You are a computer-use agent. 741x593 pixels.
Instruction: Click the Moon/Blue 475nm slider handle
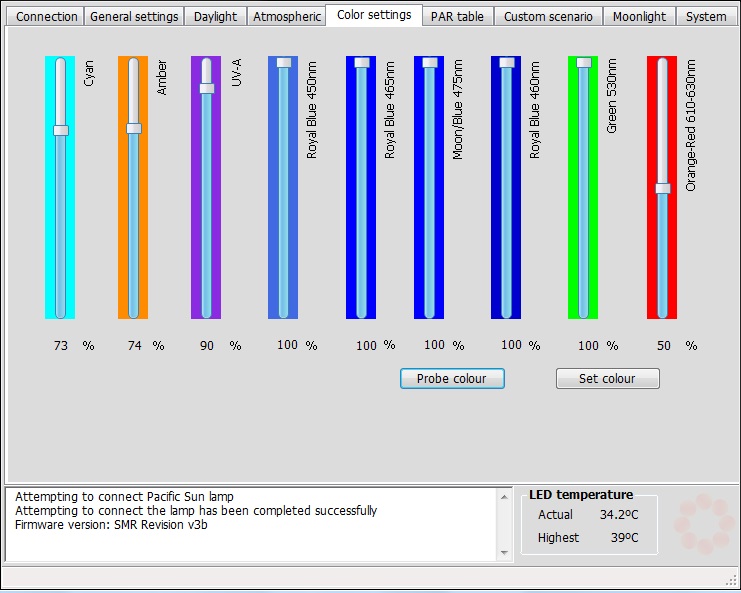pos(430,62)
